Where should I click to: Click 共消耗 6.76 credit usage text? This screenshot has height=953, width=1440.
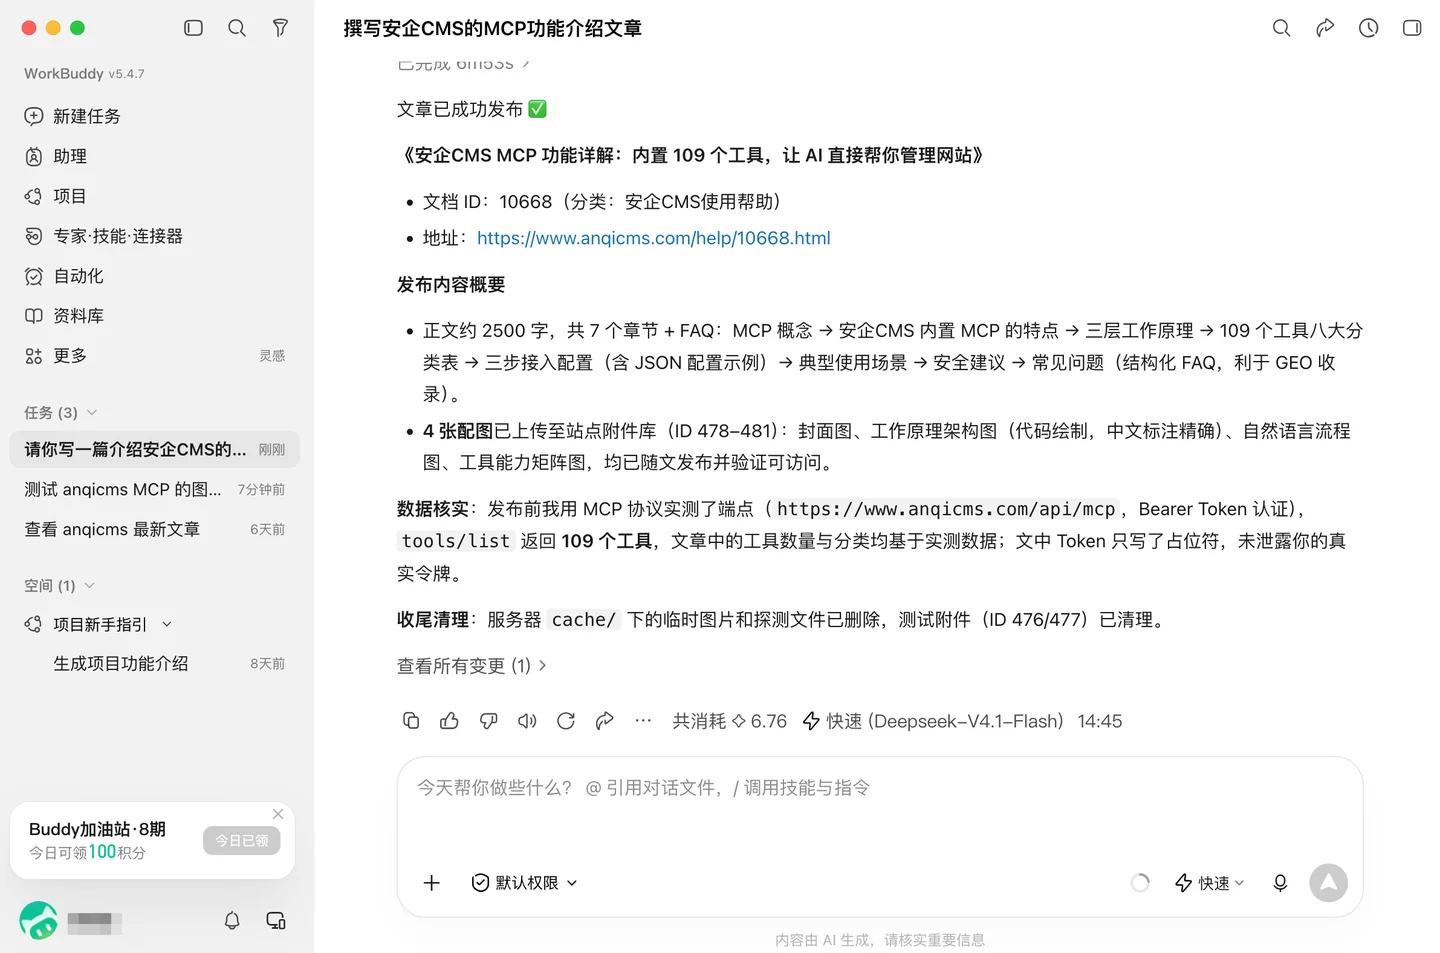(x=730, y=721)
